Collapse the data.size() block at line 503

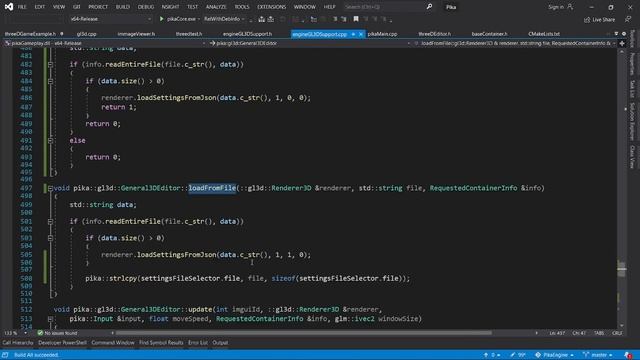(x=50, y=238)
